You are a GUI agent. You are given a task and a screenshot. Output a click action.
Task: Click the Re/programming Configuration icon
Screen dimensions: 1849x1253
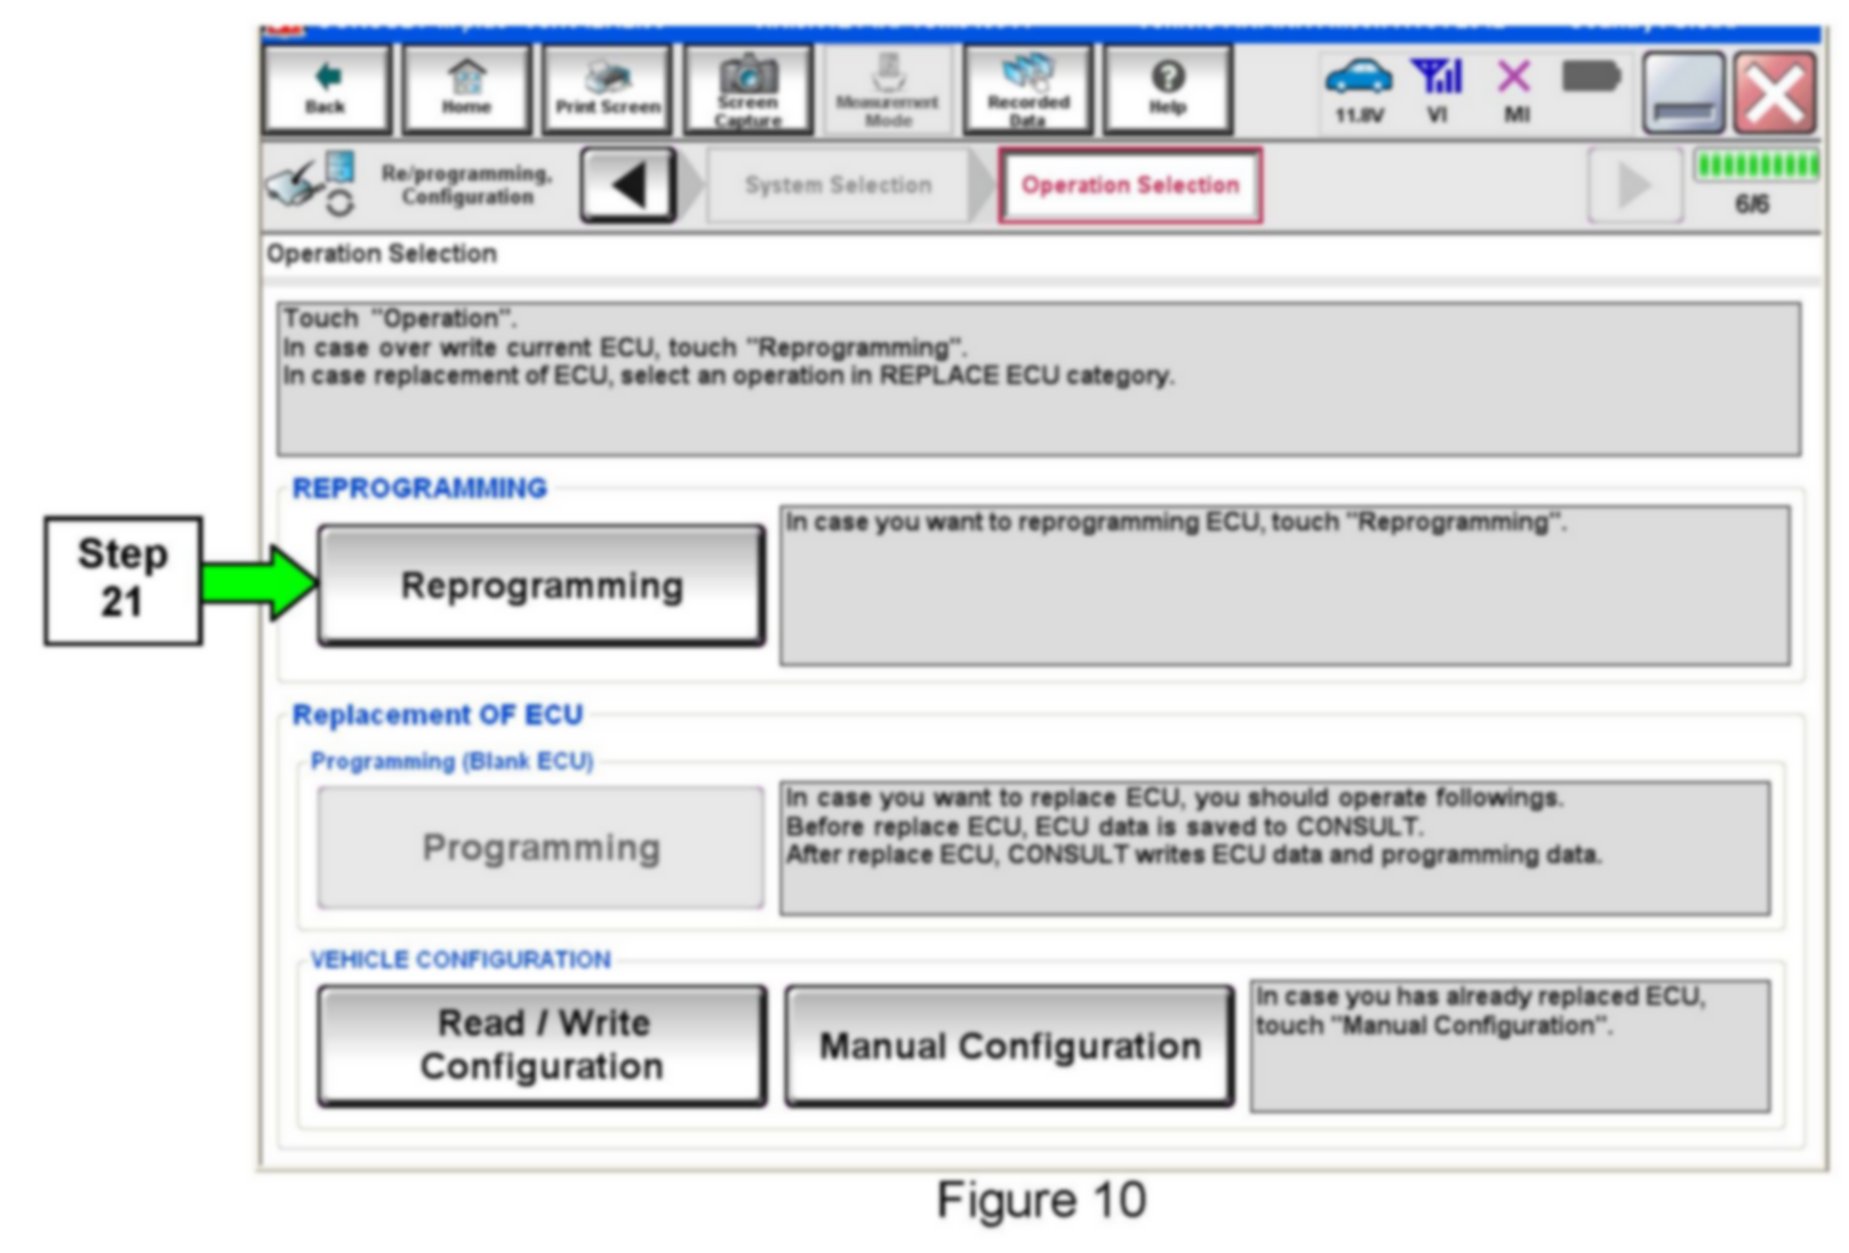(312, 185)
